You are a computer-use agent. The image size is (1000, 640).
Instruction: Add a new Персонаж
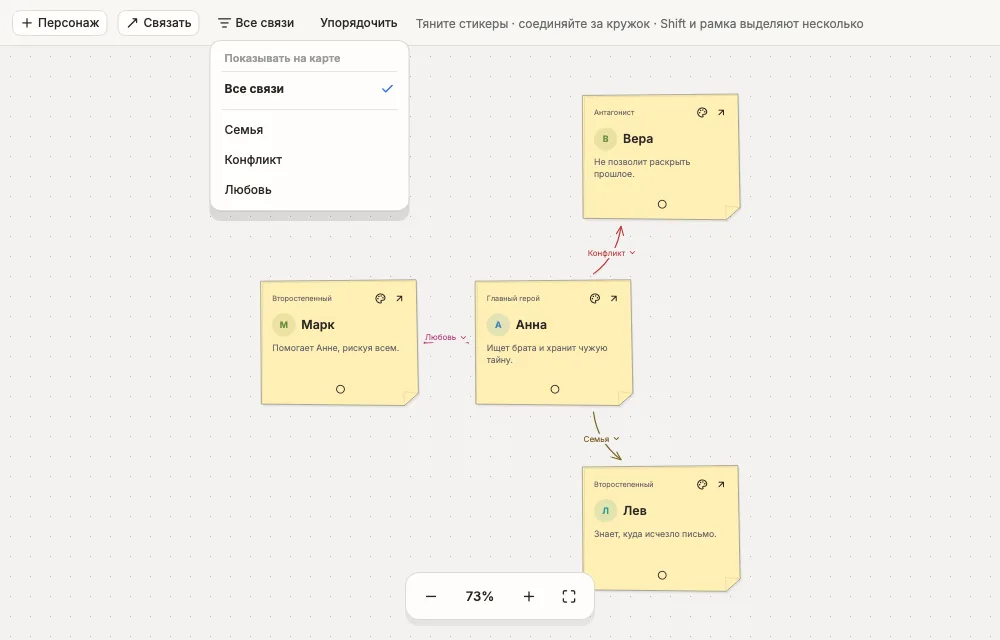(x=60, y=23)
